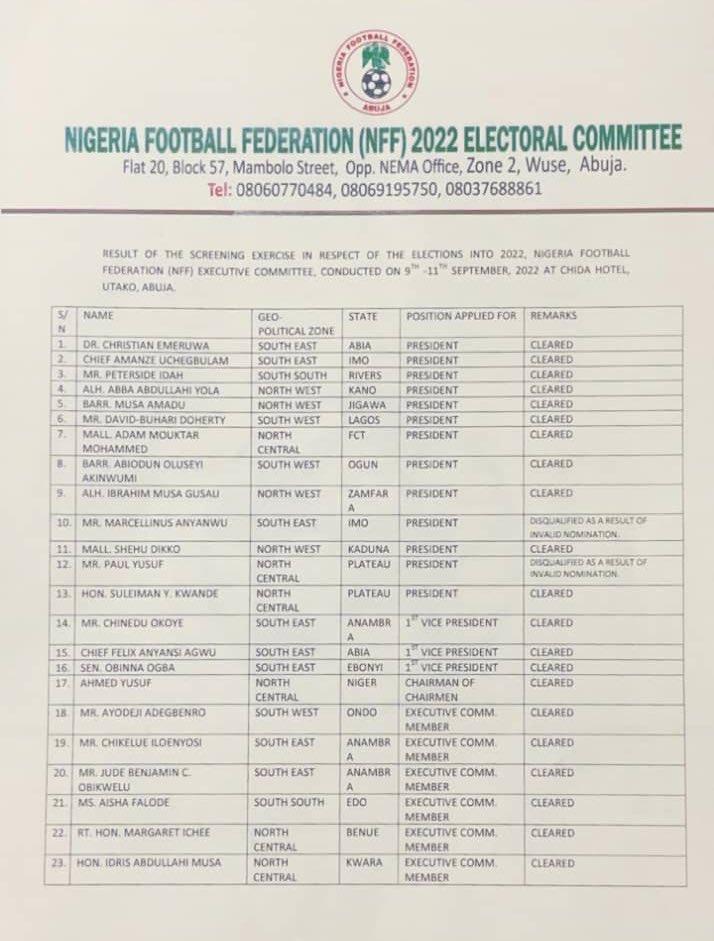Screen dimensions: 714x941
Task: Select the Sen. Obinna Ogba name cell
Action: [x=127, y=668]
